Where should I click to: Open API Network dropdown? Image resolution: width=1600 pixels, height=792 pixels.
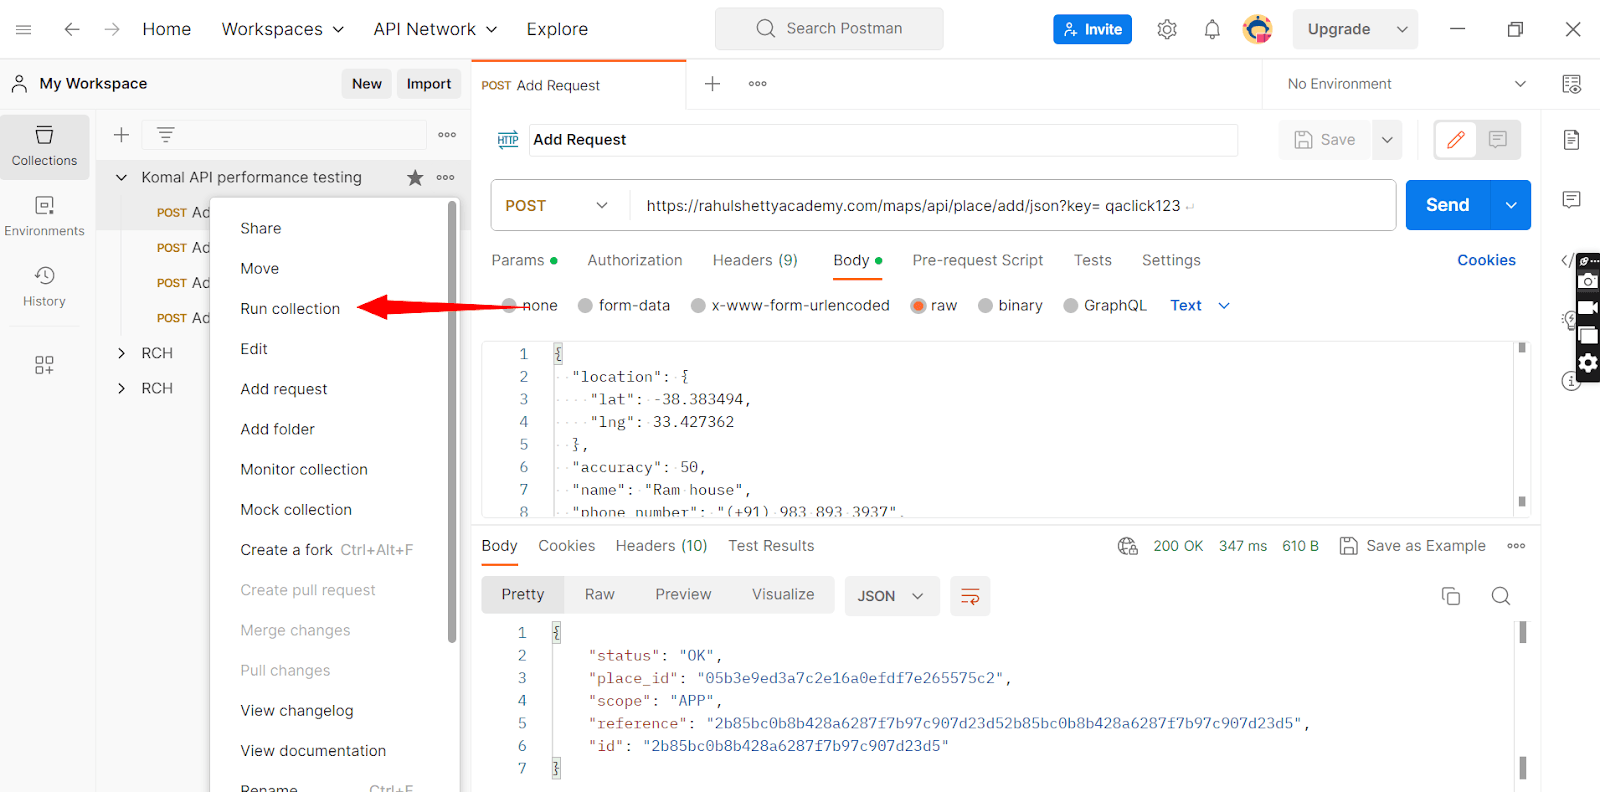pos(435,30)
